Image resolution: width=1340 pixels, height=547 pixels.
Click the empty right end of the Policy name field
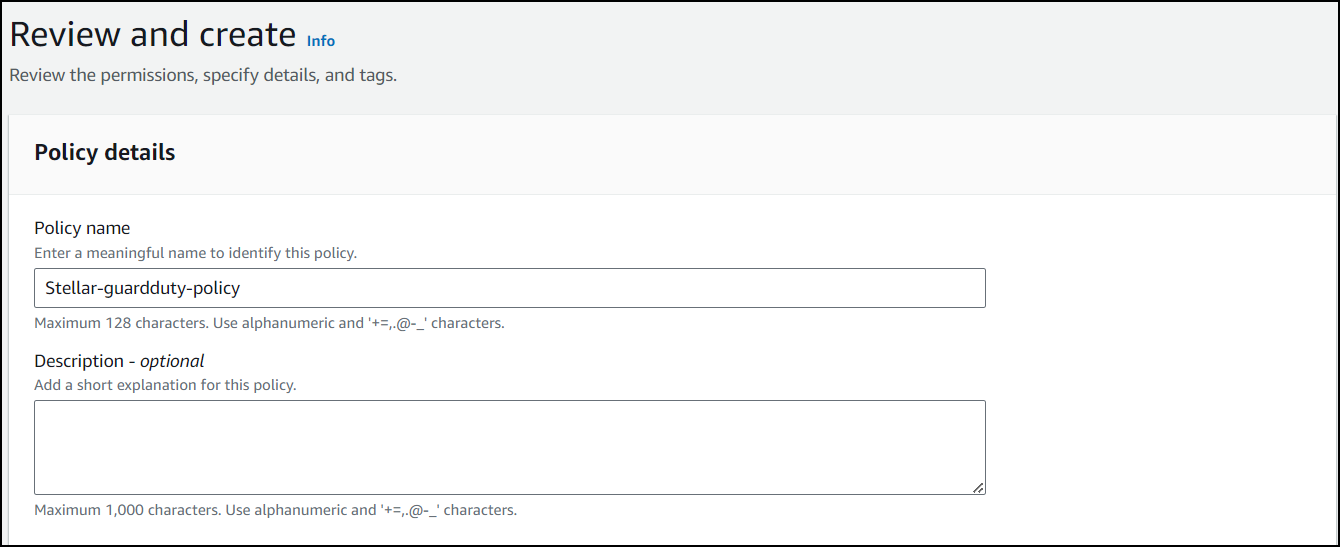tap(900, 288)
